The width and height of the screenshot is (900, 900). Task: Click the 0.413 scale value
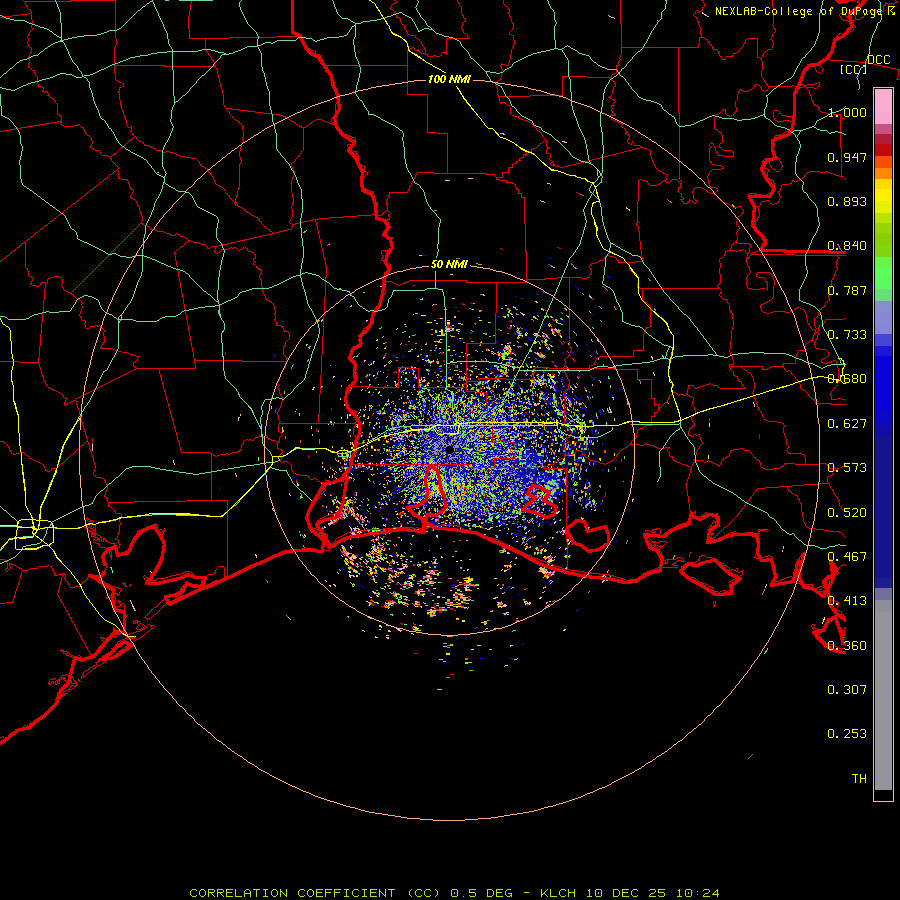847,601
